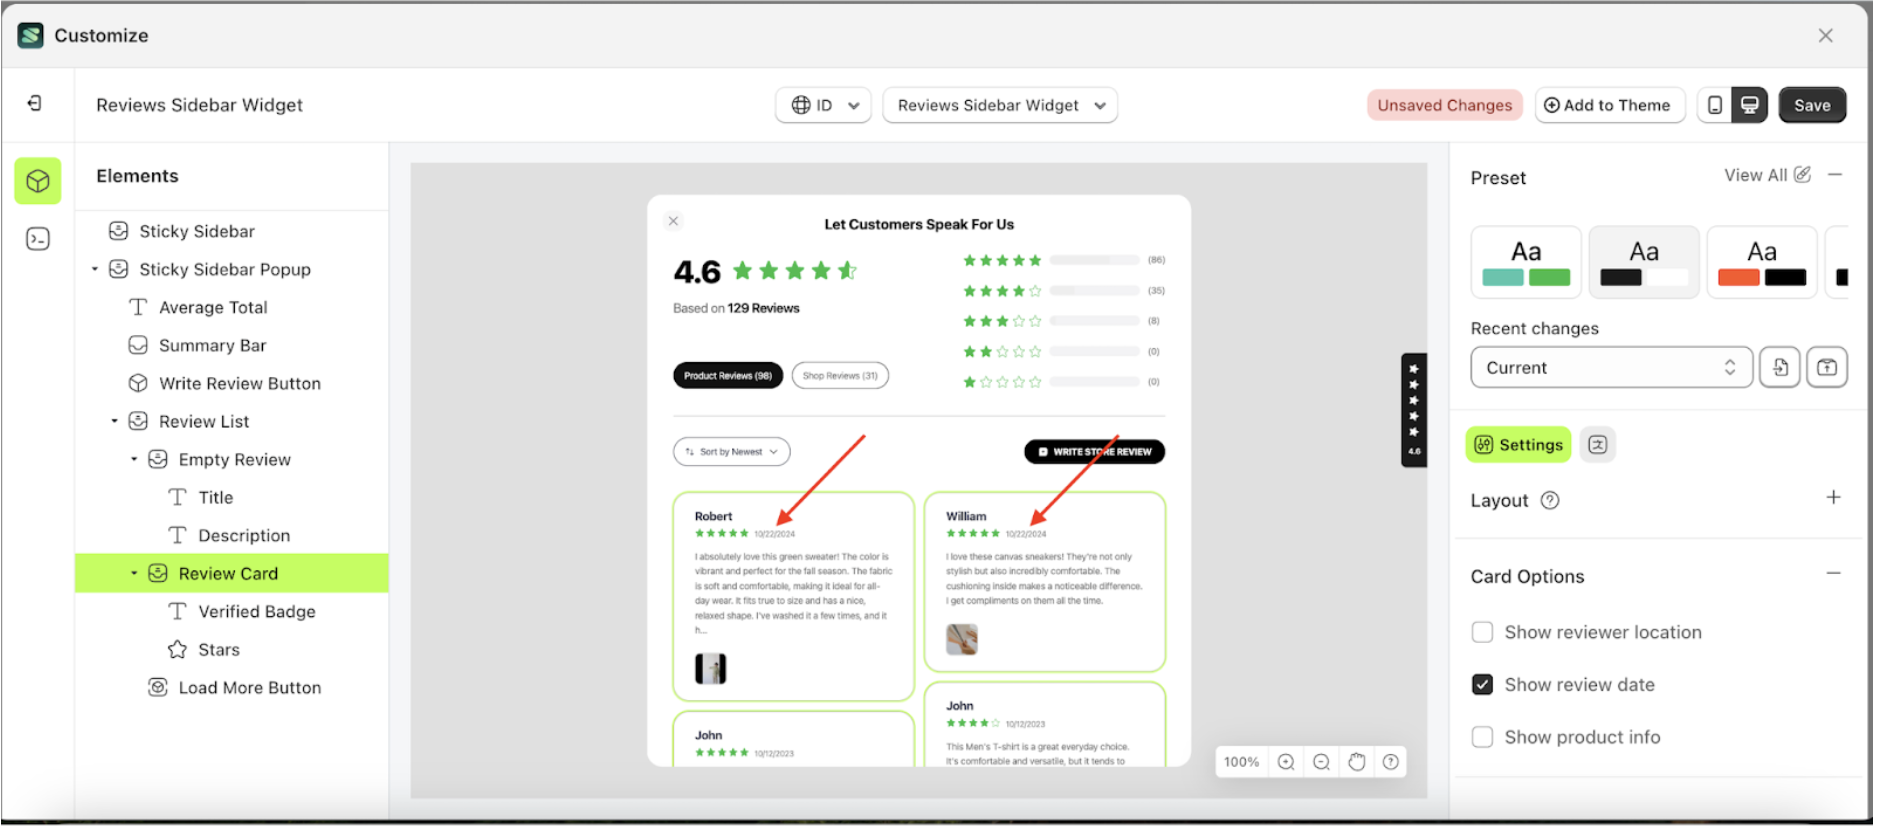Click the zoom in magnifier icon
The image size is (1878, 832).
pyautogui.click(x=1286, y=762)
